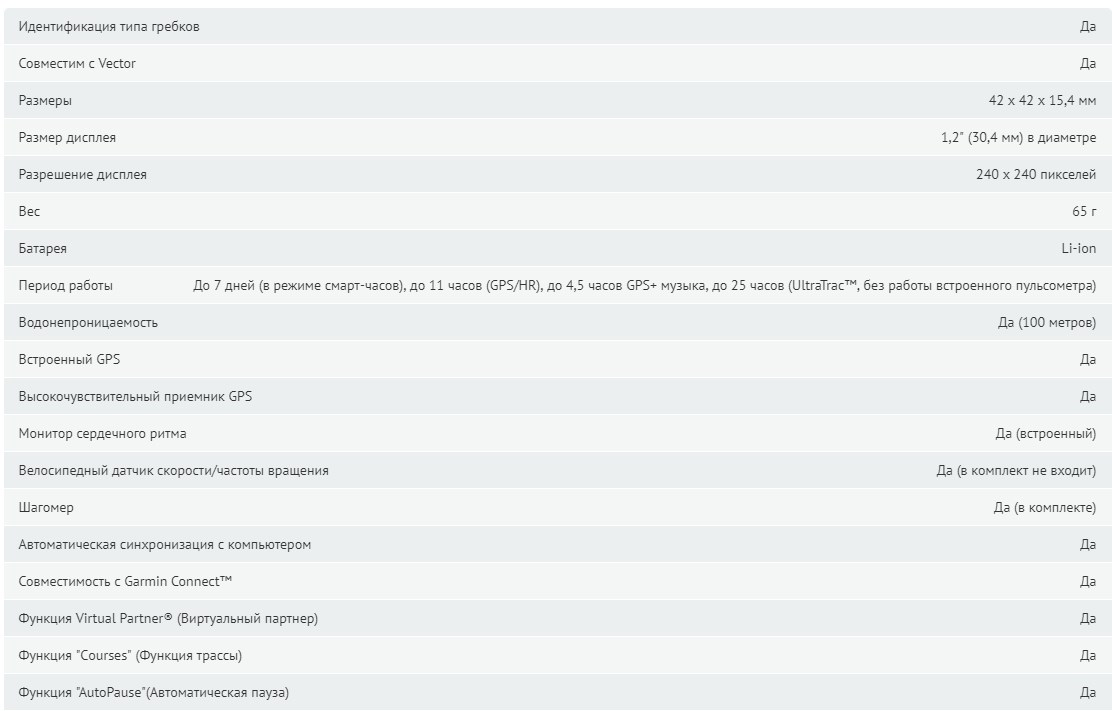Click the dimensions value 42 x 42 x 15,4 мм

(x=1042, y=101)
